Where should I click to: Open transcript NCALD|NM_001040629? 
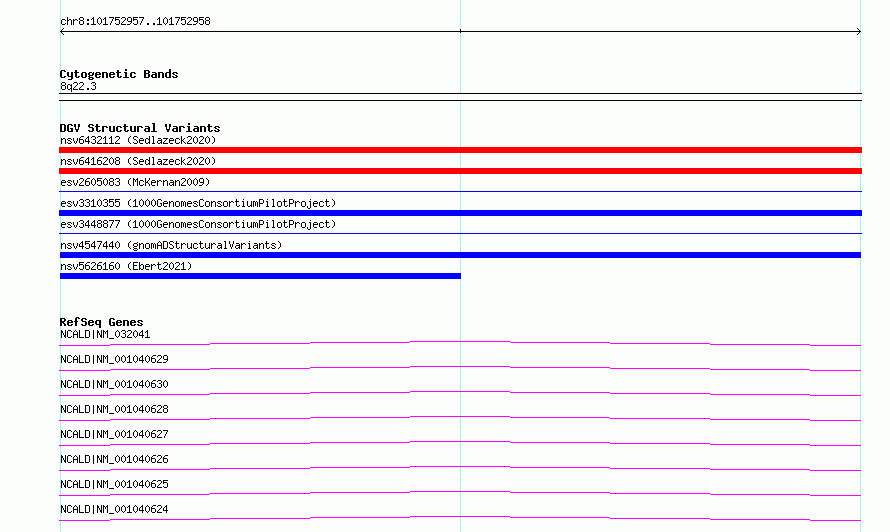point(114,359)
